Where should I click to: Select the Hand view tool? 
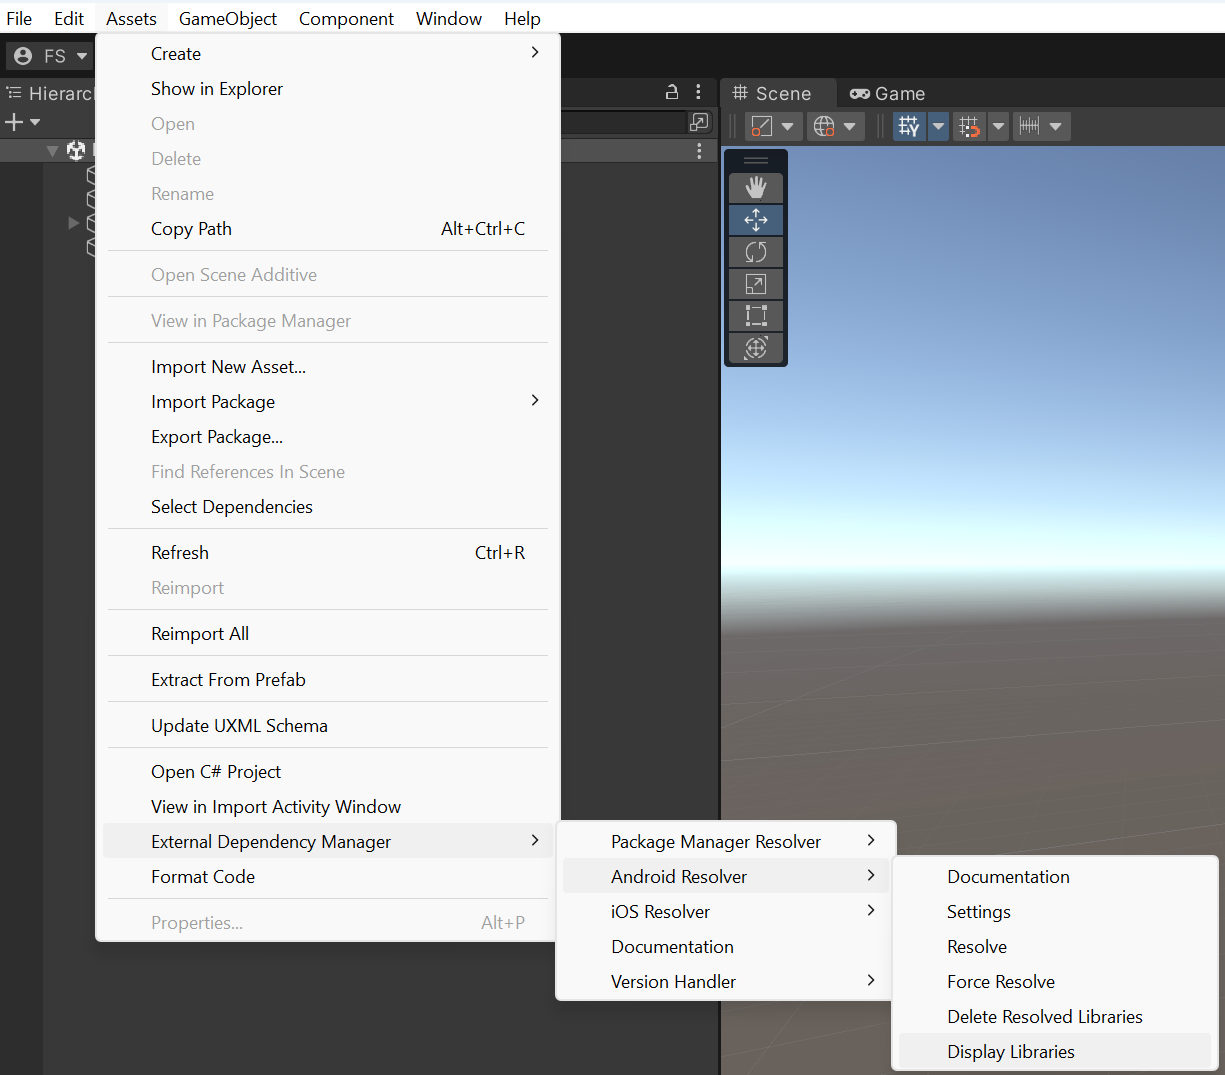click(756, 187)
